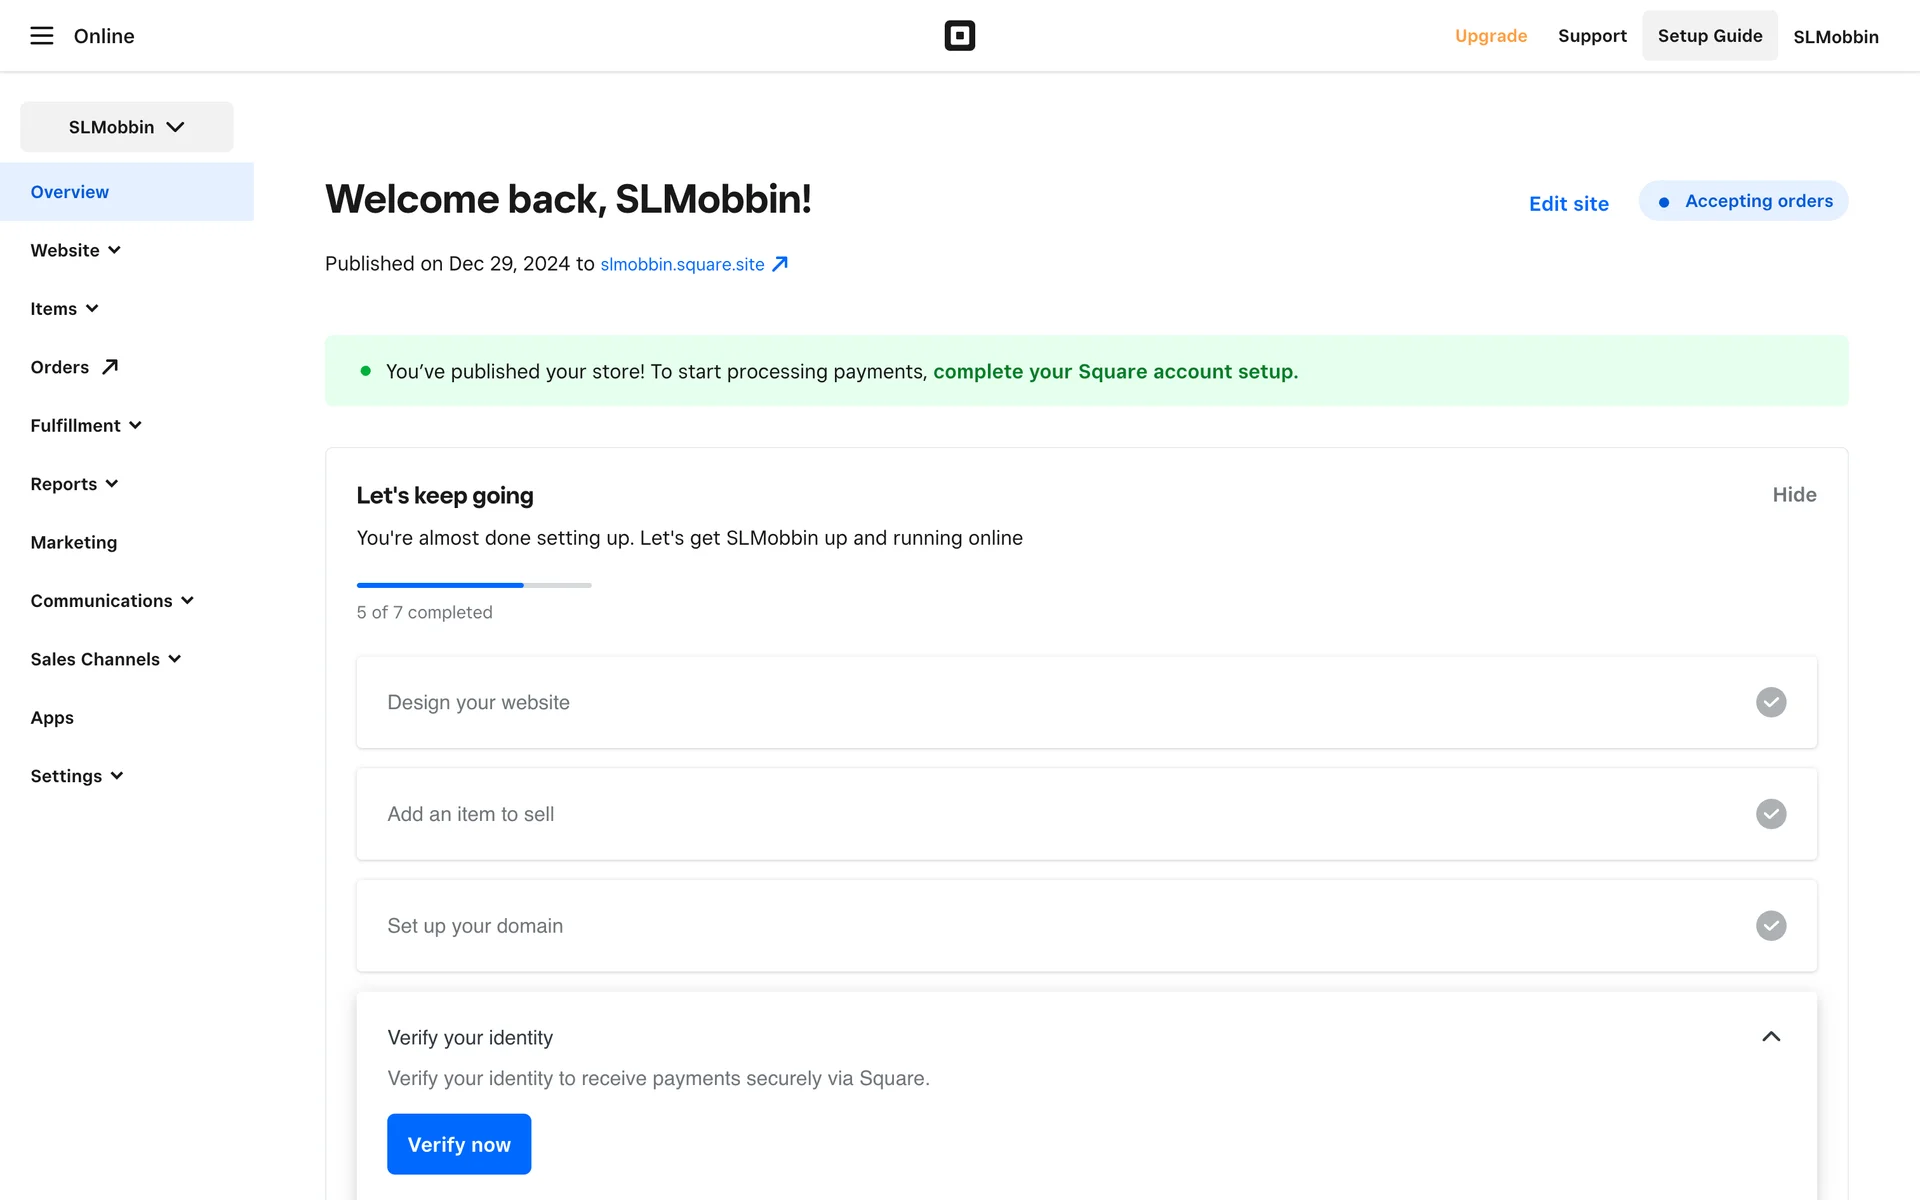Image resolution: width=1920 pixels, height=1200 pixels.
Task: Click the blue dot in Accepting orders
Action: [x=1664, y=202]
